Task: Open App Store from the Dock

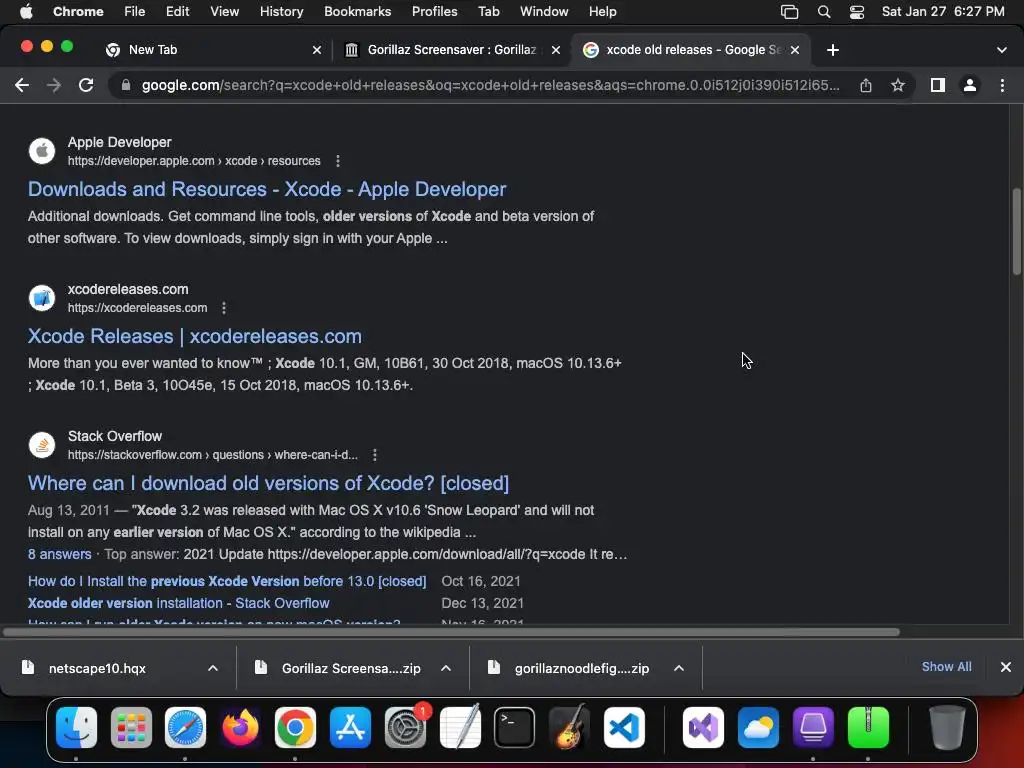Action: [350, 727]
